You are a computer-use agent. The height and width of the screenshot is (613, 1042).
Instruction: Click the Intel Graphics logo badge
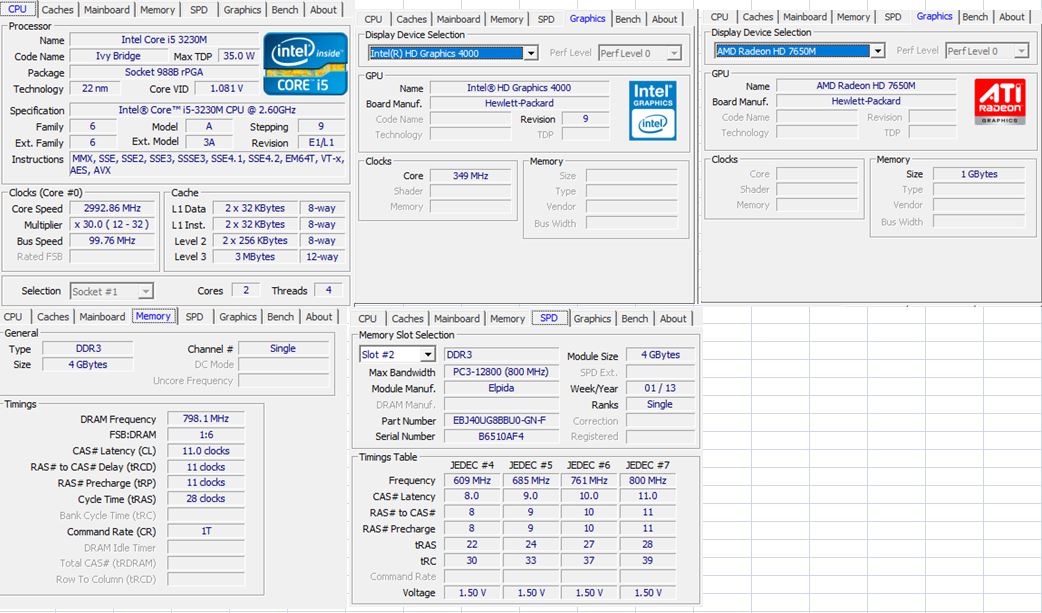coord(653,110)
